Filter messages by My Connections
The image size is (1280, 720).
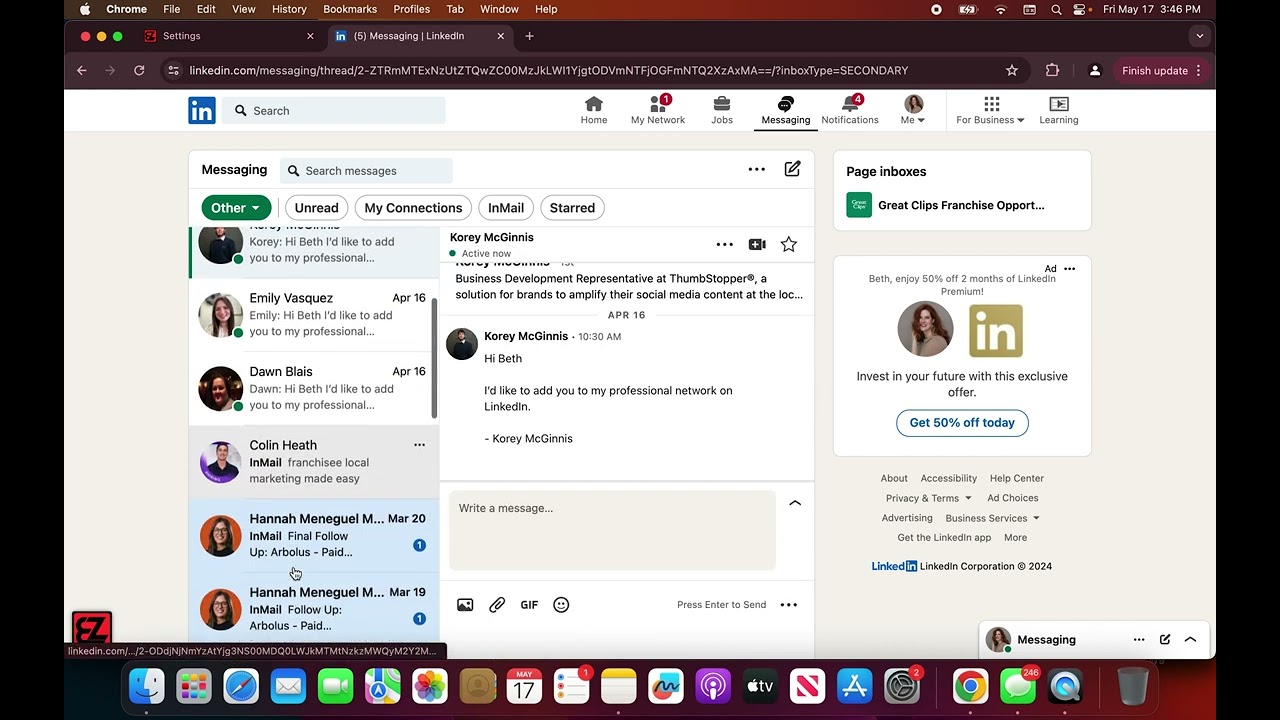click(x=413, y=208)
